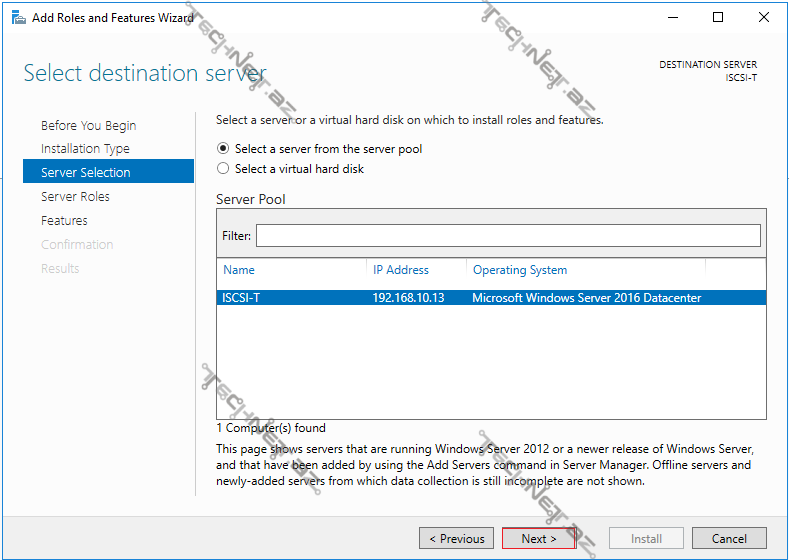
Task: Sort server pool by Name column
Action: tap(239, 270)
